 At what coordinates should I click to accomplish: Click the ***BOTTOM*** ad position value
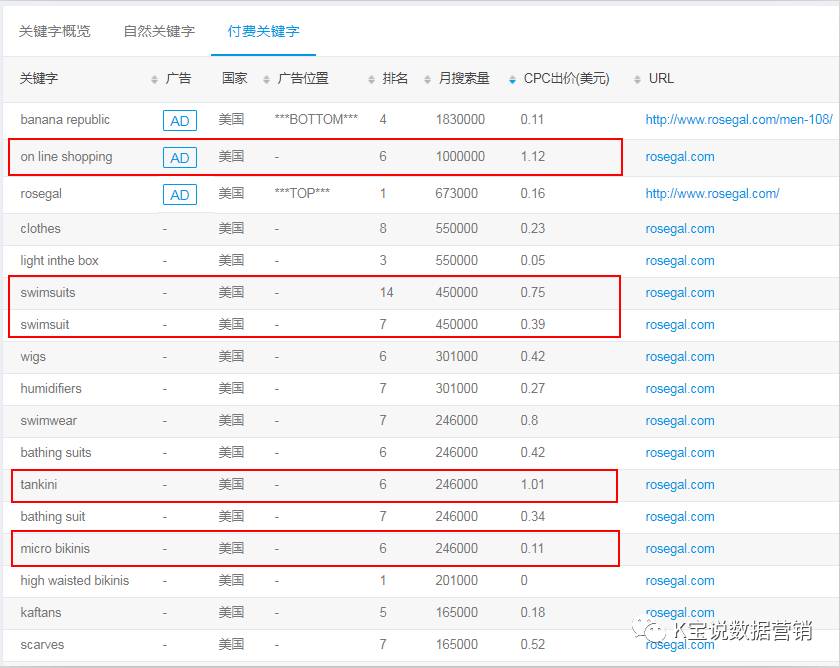click(x=316, y=119)
